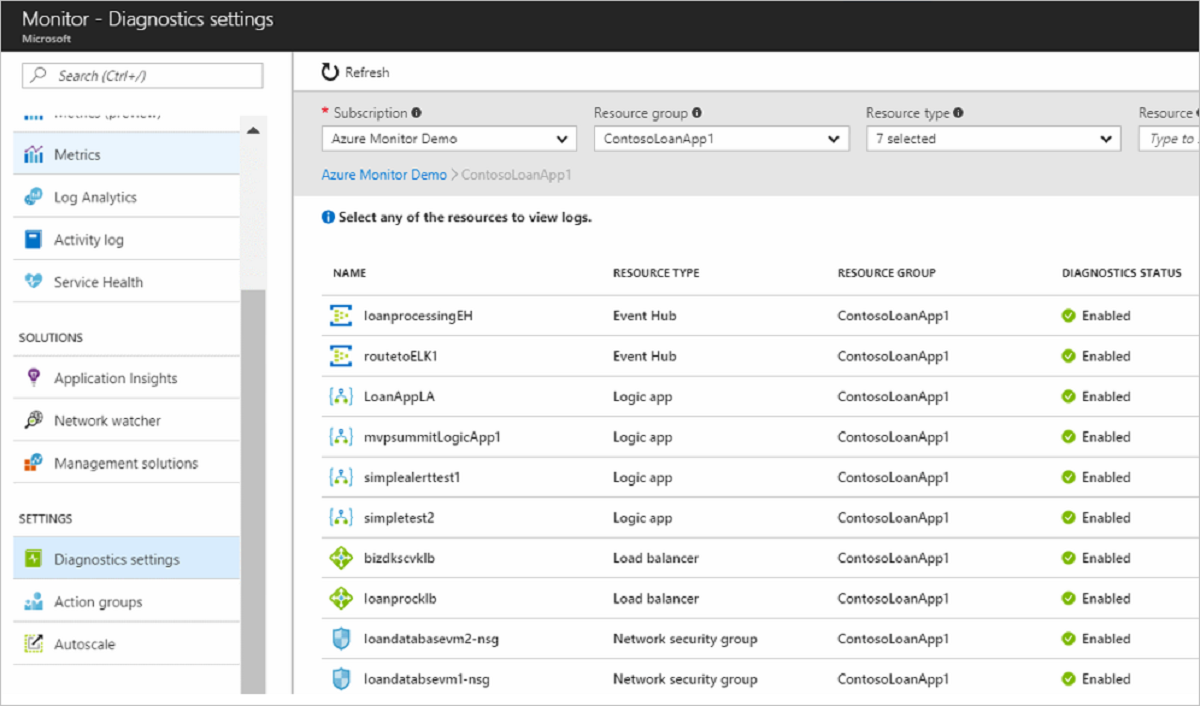This screenshot has height=706, width=1200.
Task: Click Network security group type for loandatabsevm1-nsg
Action: pyautogui.click(x=685, y=680)
